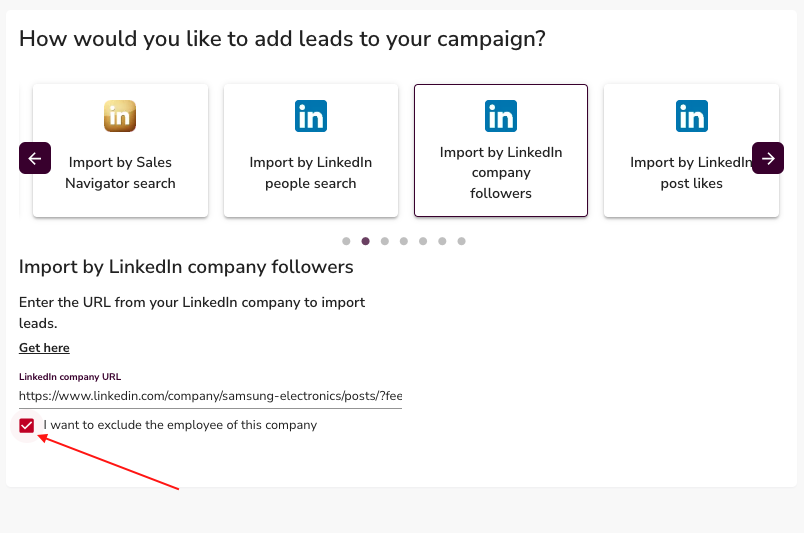Click LinkedIn icon on post likes card
The width and height of the screenshot is (804, 533).
pos(691,116)
